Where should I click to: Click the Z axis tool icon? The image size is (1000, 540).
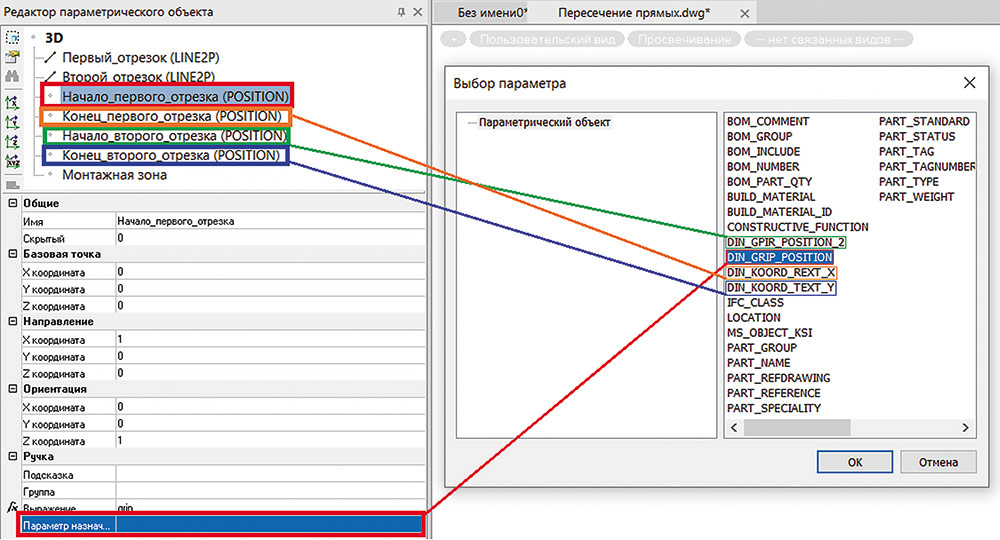[x=12, y=142]
